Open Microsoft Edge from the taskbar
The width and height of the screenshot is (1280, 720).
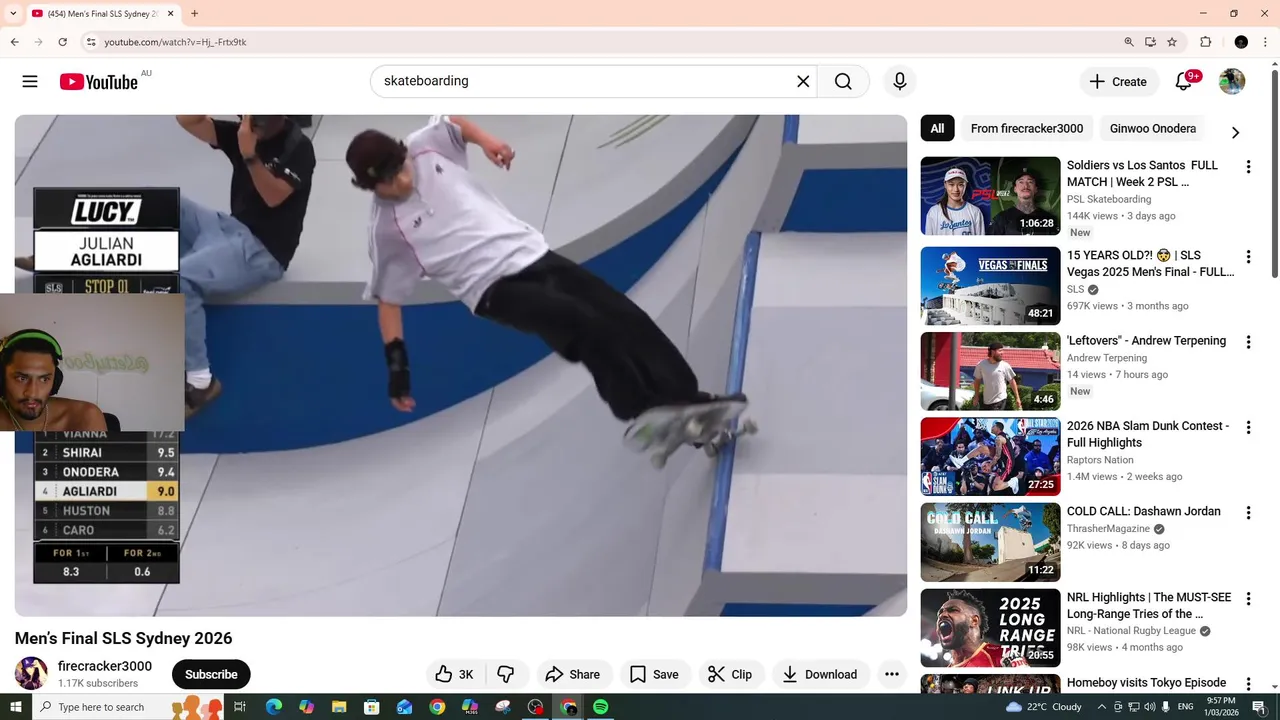(x=274, y=707)
